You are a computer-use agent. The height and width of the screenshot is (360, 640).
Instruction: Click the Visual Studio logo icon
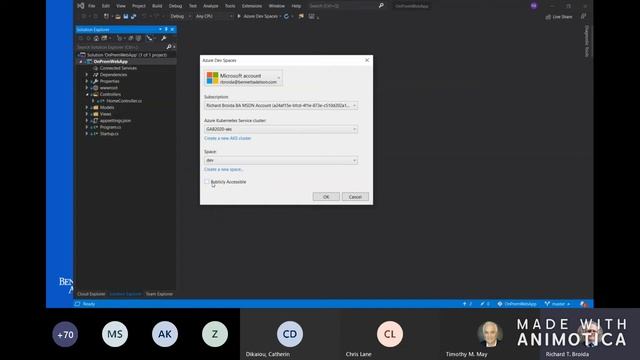81,6
